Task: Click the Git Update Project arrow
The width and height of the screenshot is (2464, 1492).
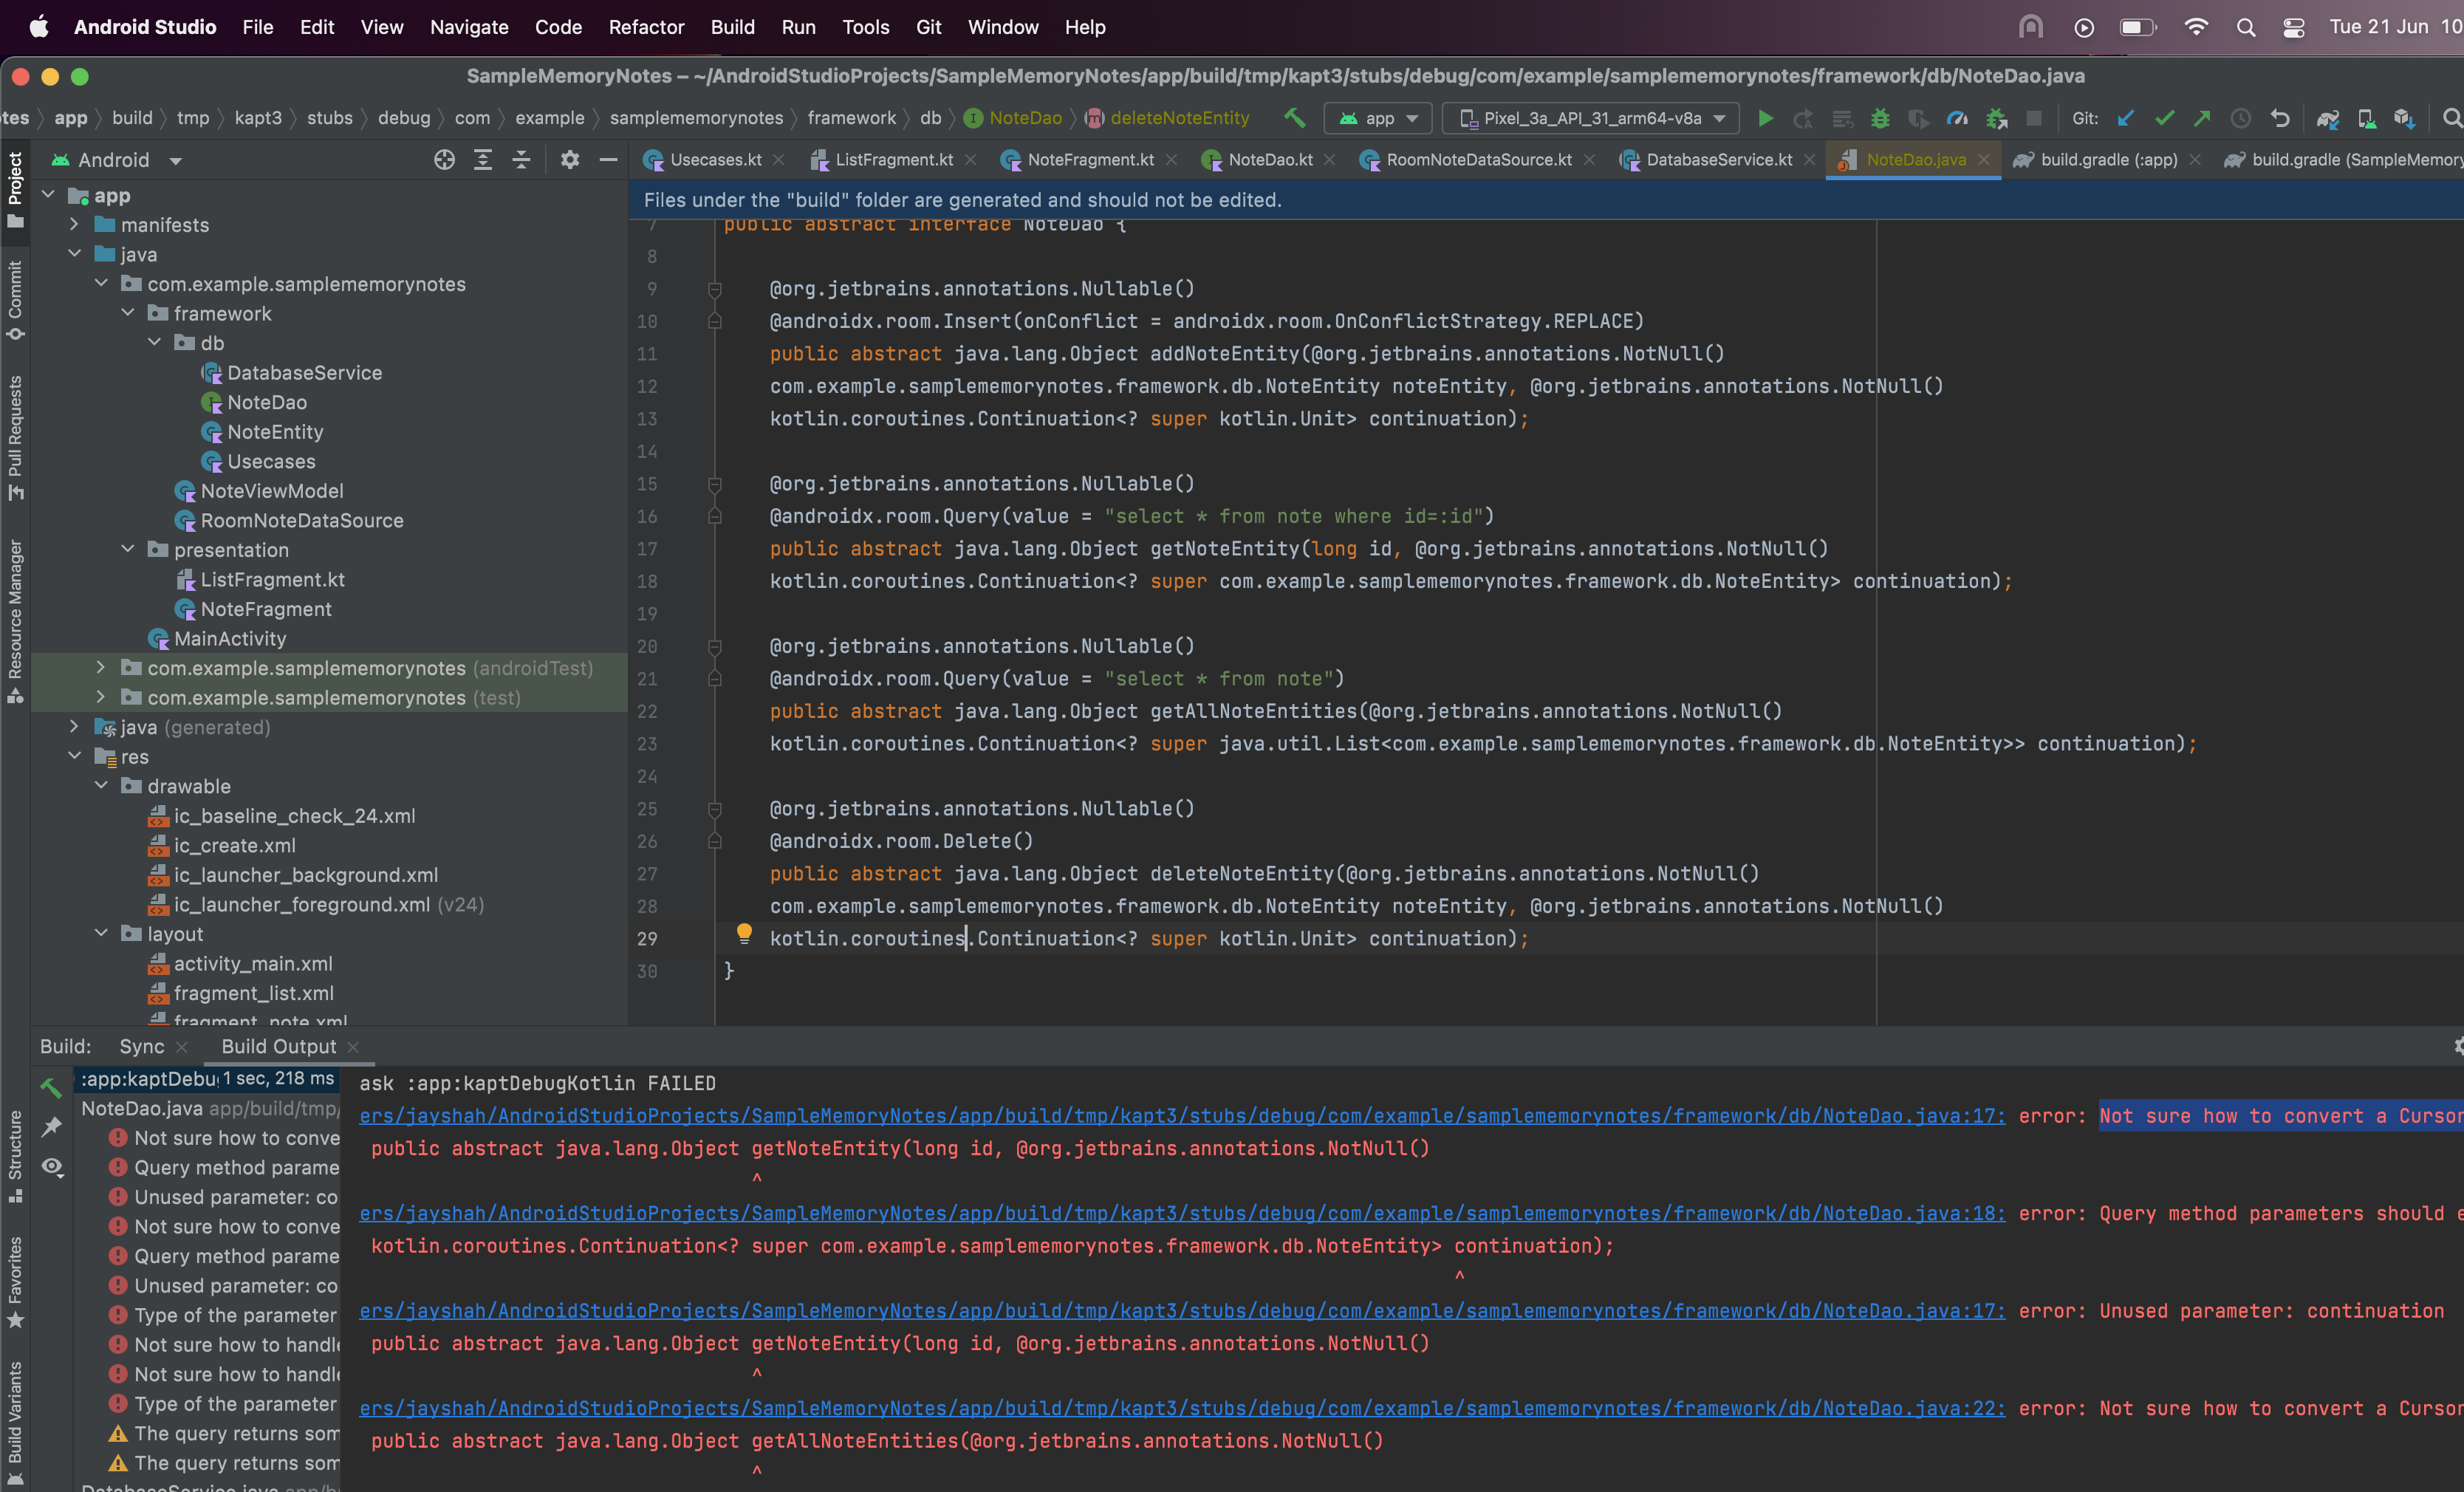Action: [x=2126, y=118]
